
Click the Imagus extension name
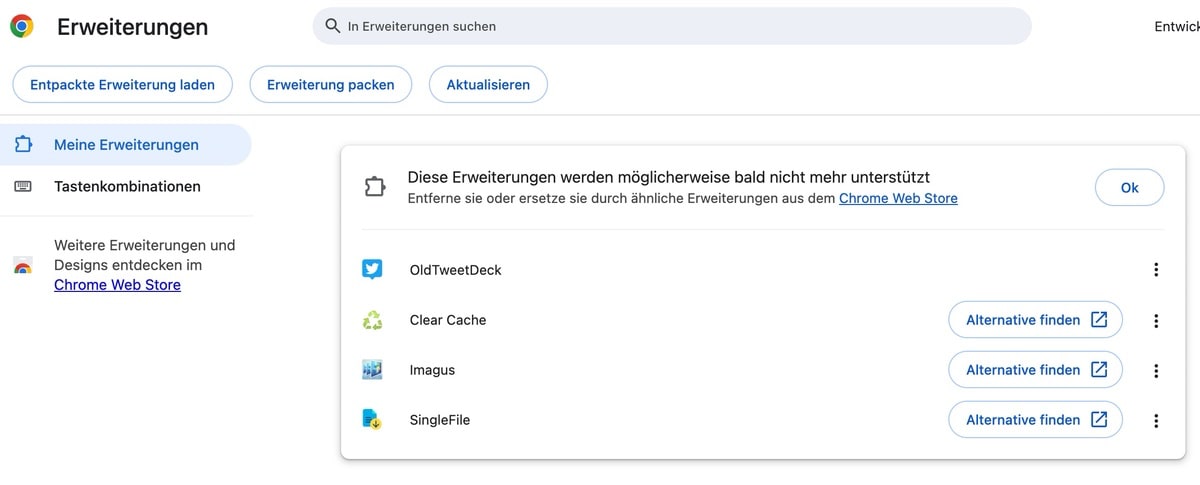(x=432, y=370)
